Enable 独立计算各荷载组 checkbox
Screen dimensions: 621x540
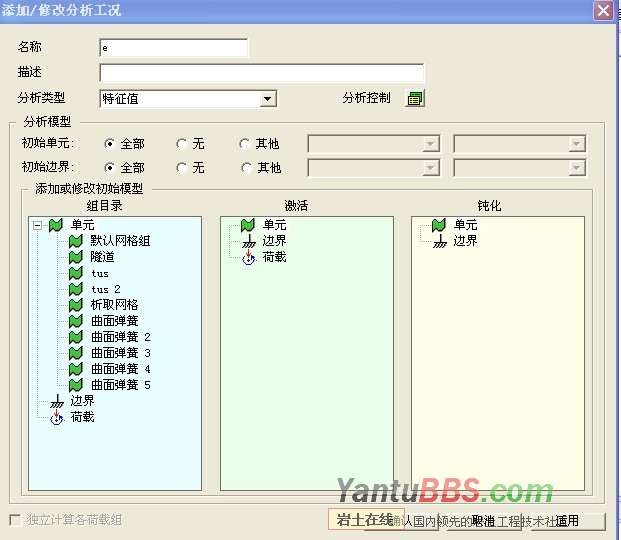coord(15,520)
